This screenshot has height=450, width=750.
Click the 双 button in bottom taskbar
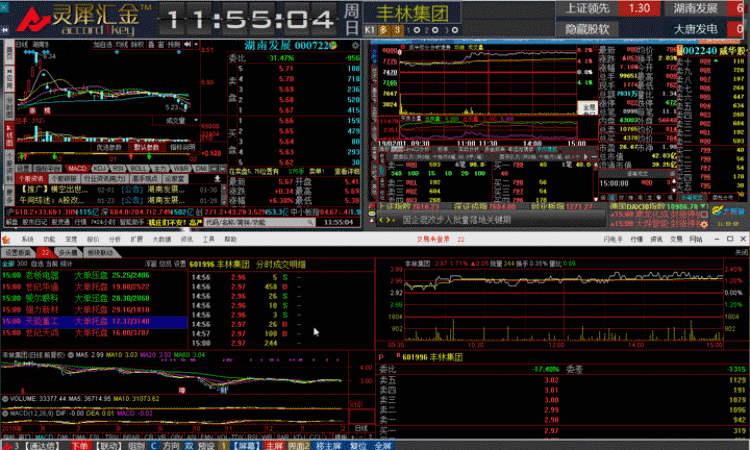click(x=189, y=446)
